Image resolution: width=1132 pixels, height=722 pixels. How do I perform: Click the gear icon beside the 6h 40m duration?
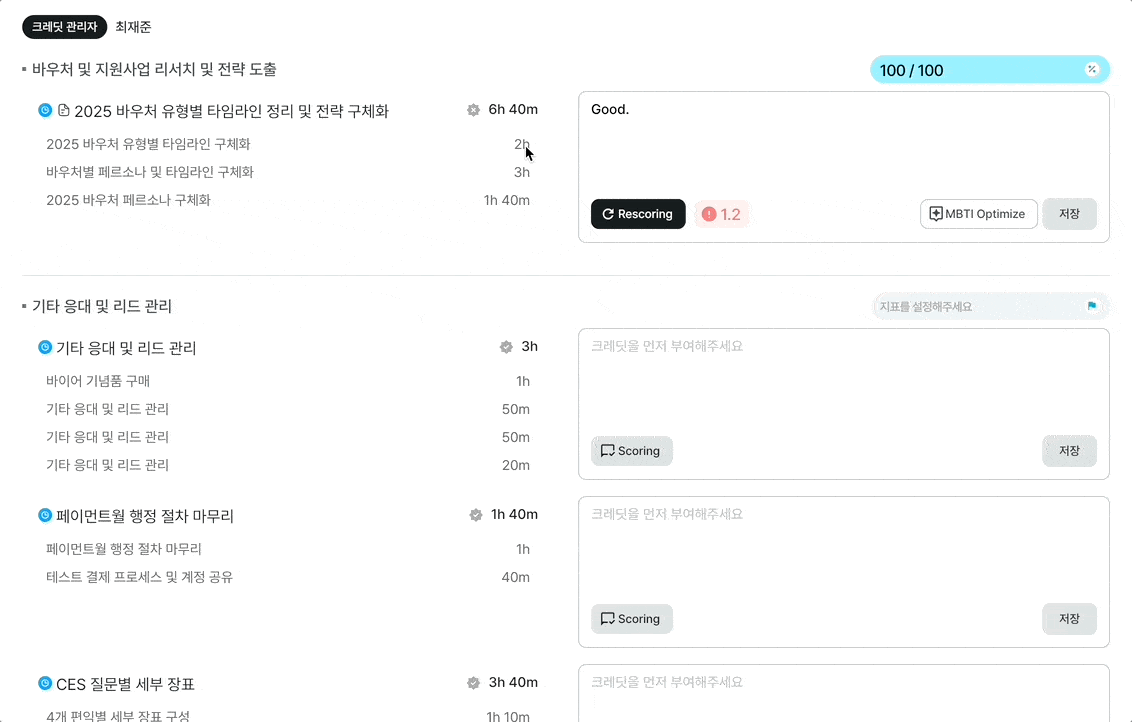[x=472, y=110]
